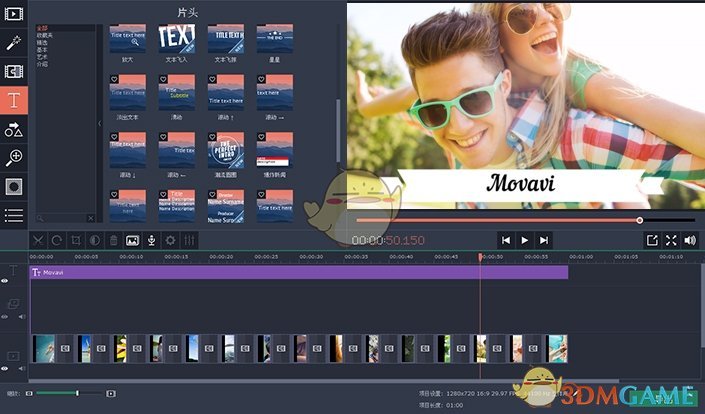Select the purple Movavi title clip

tap(299, 272)
